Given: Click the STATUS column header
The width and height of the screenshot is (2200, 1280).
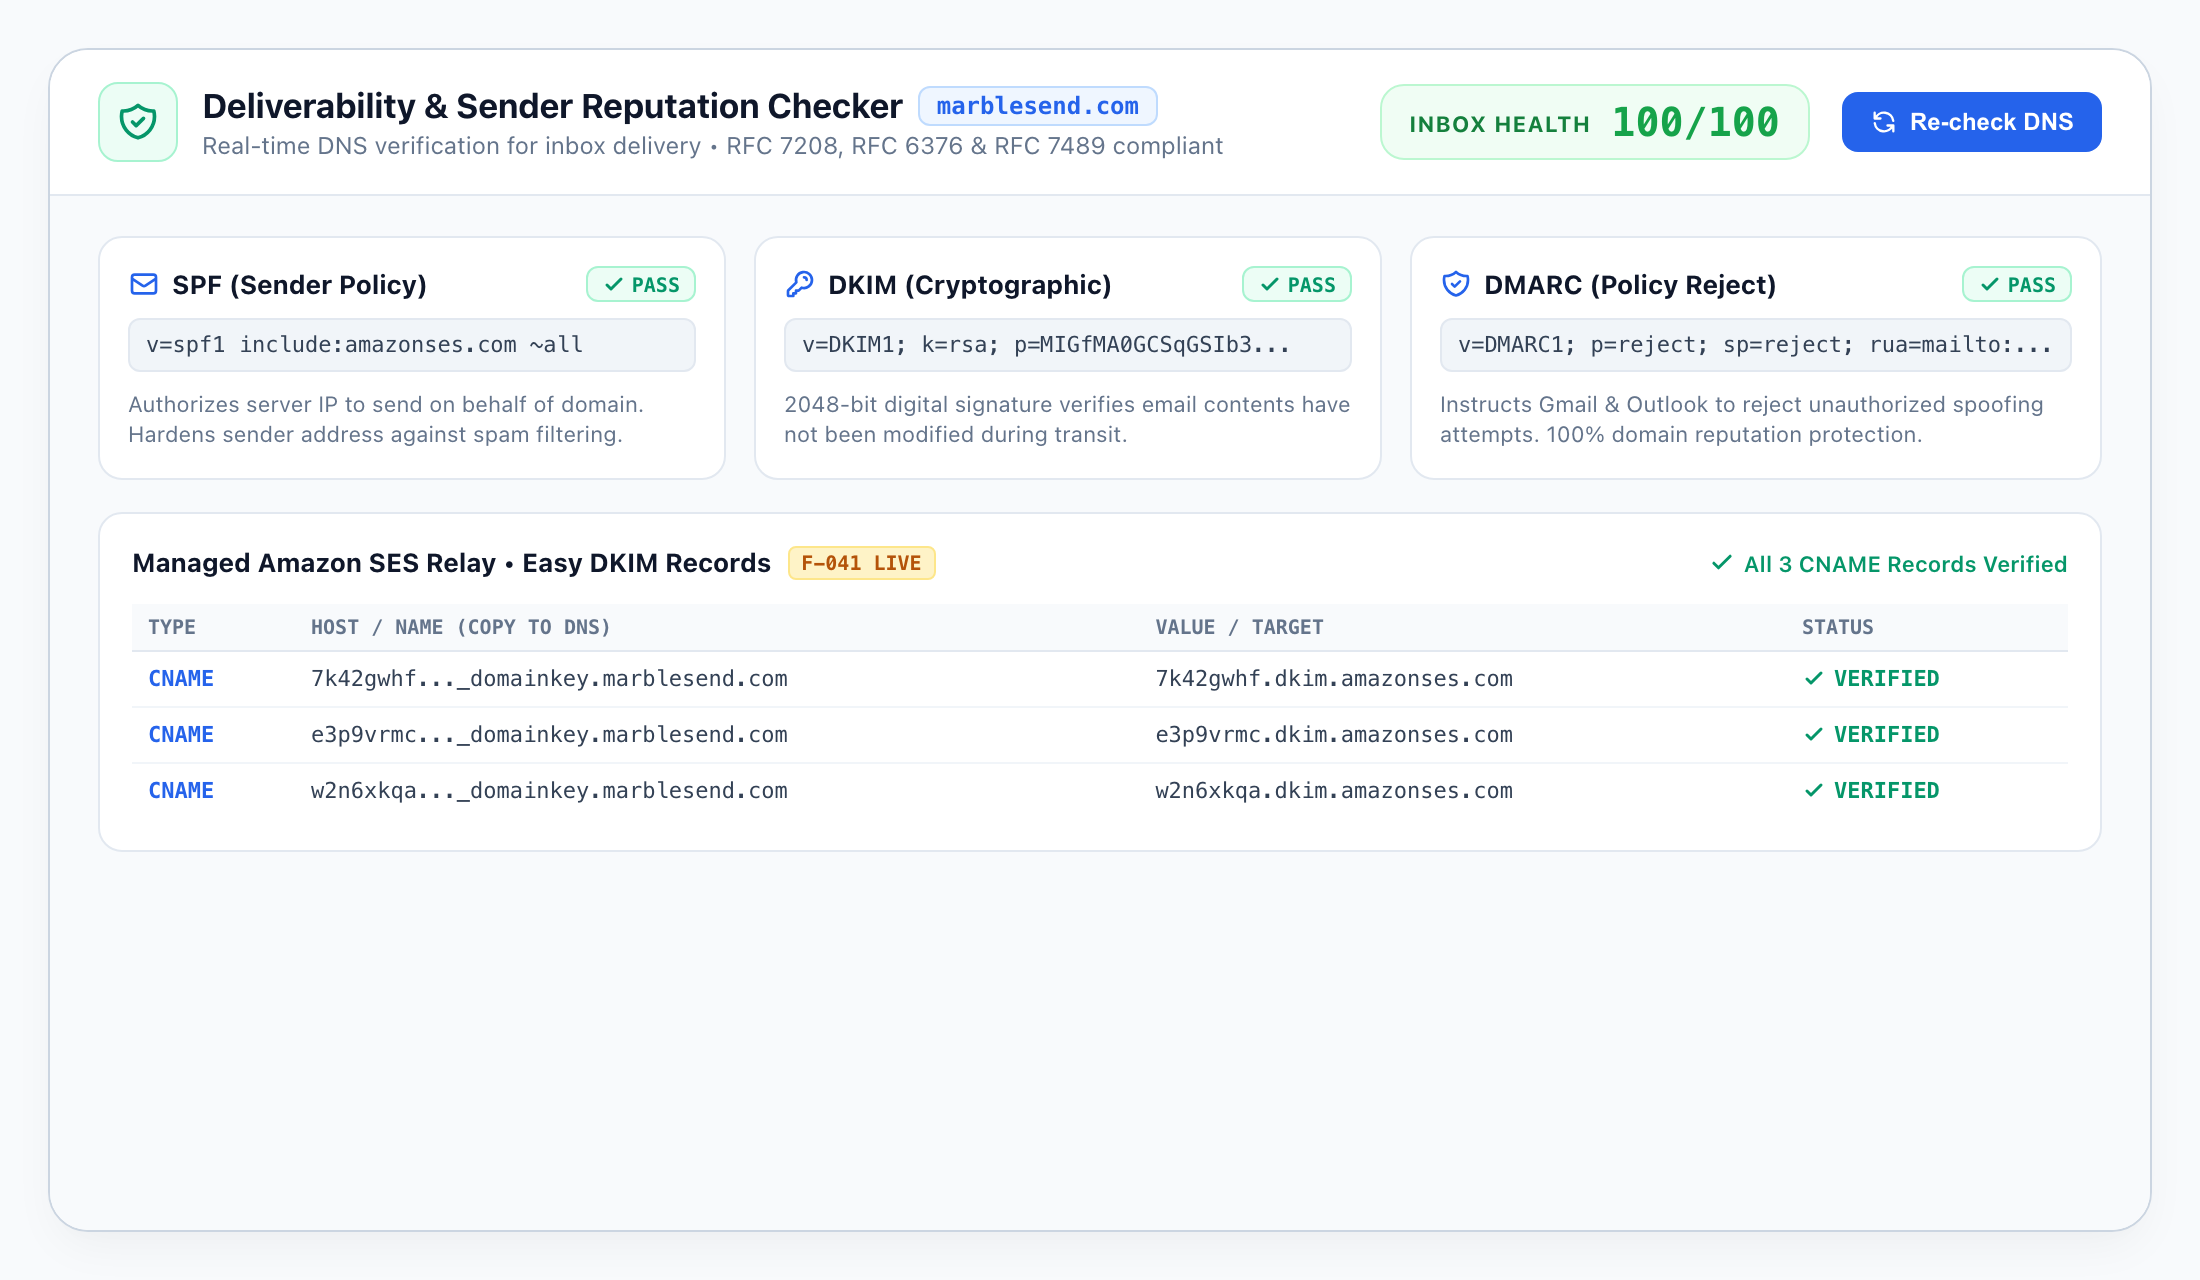Looking at the screenshot, I should pyautogui.click(x=1838, y=627).
